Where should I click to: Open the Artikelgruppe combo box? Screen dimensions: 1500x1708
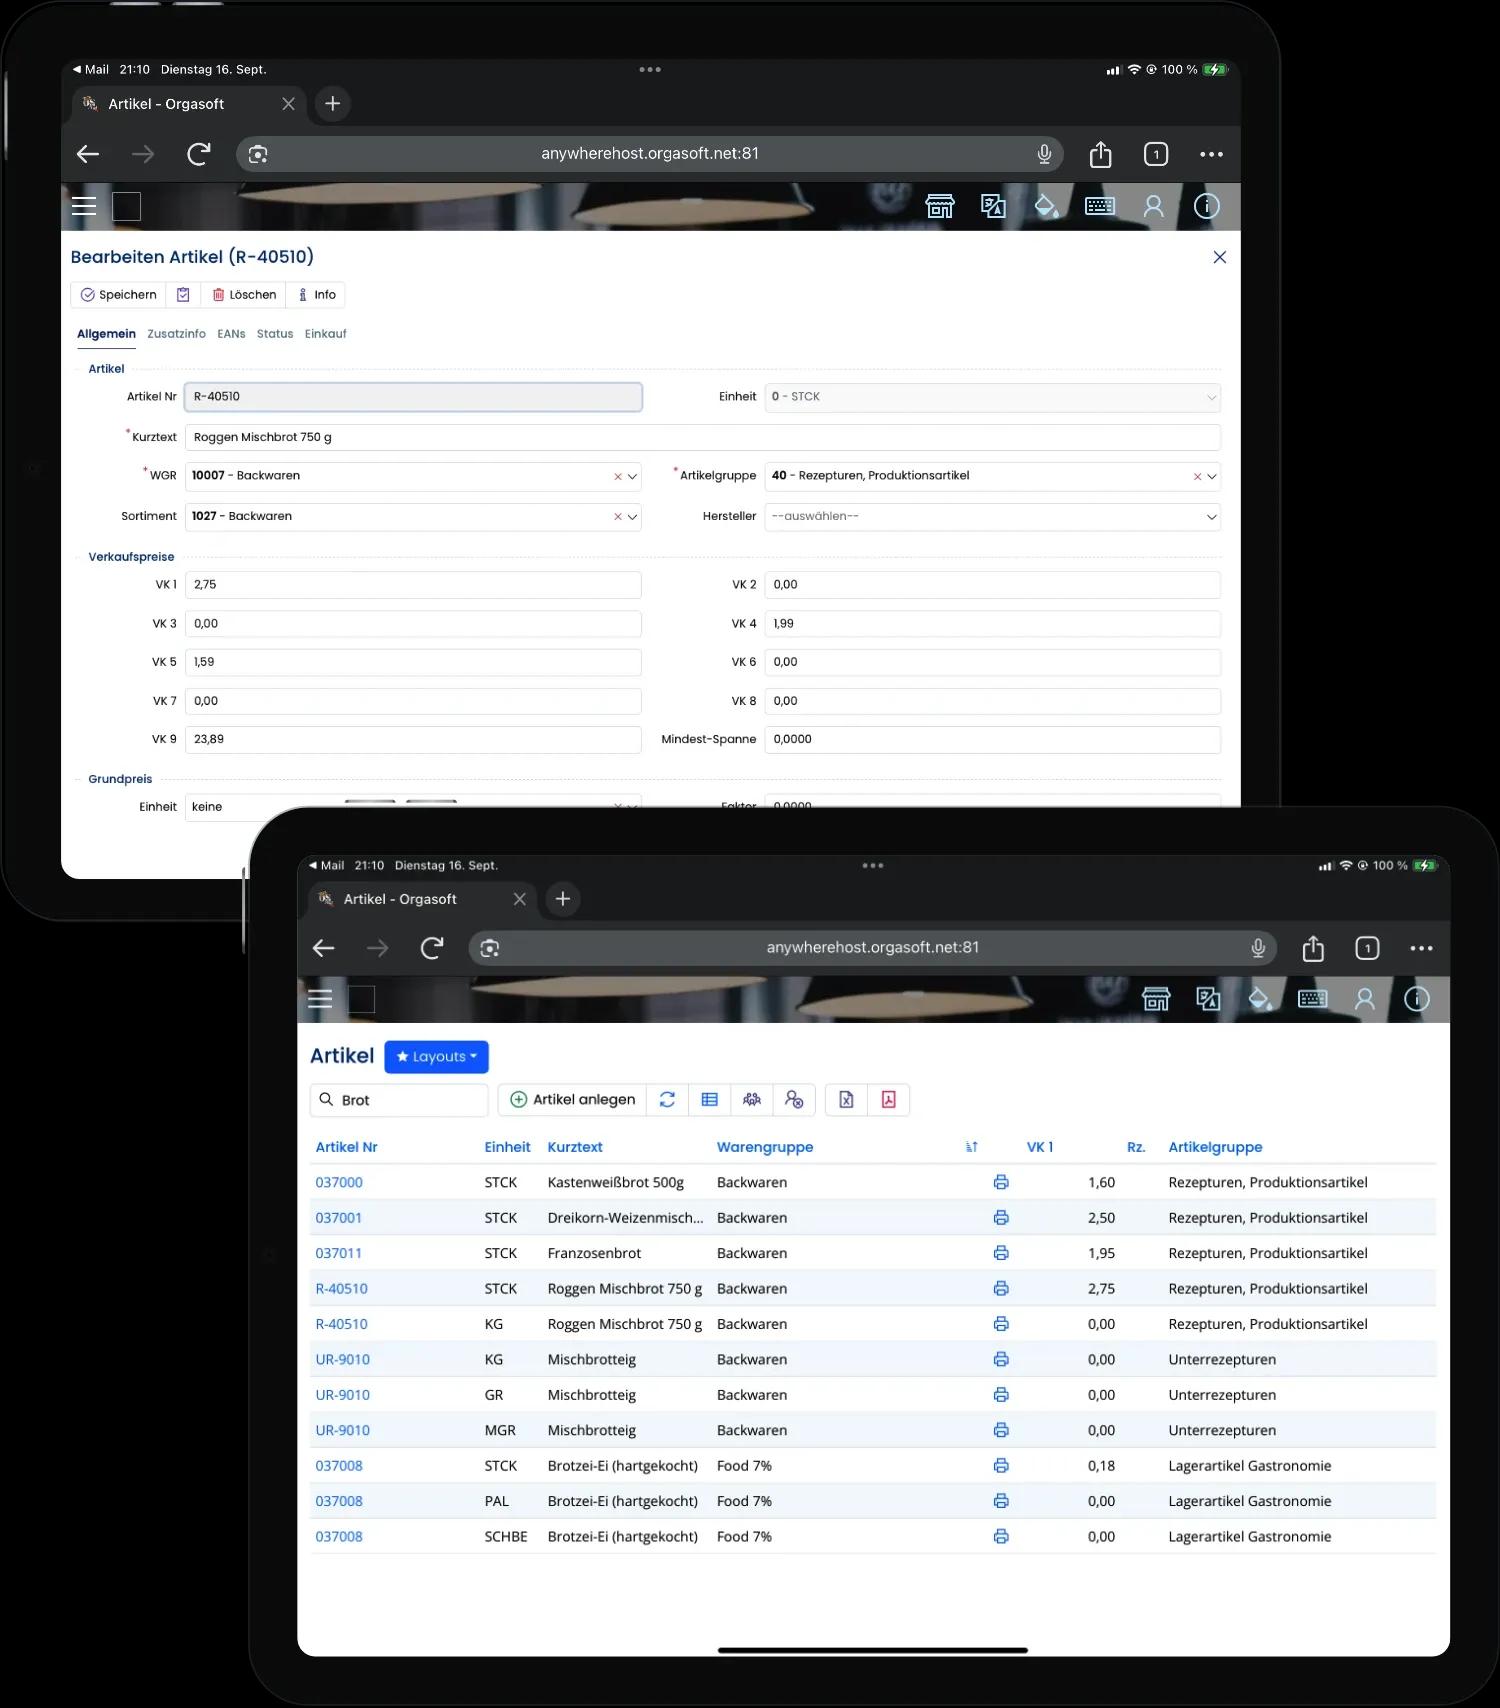pos(1211,477)
